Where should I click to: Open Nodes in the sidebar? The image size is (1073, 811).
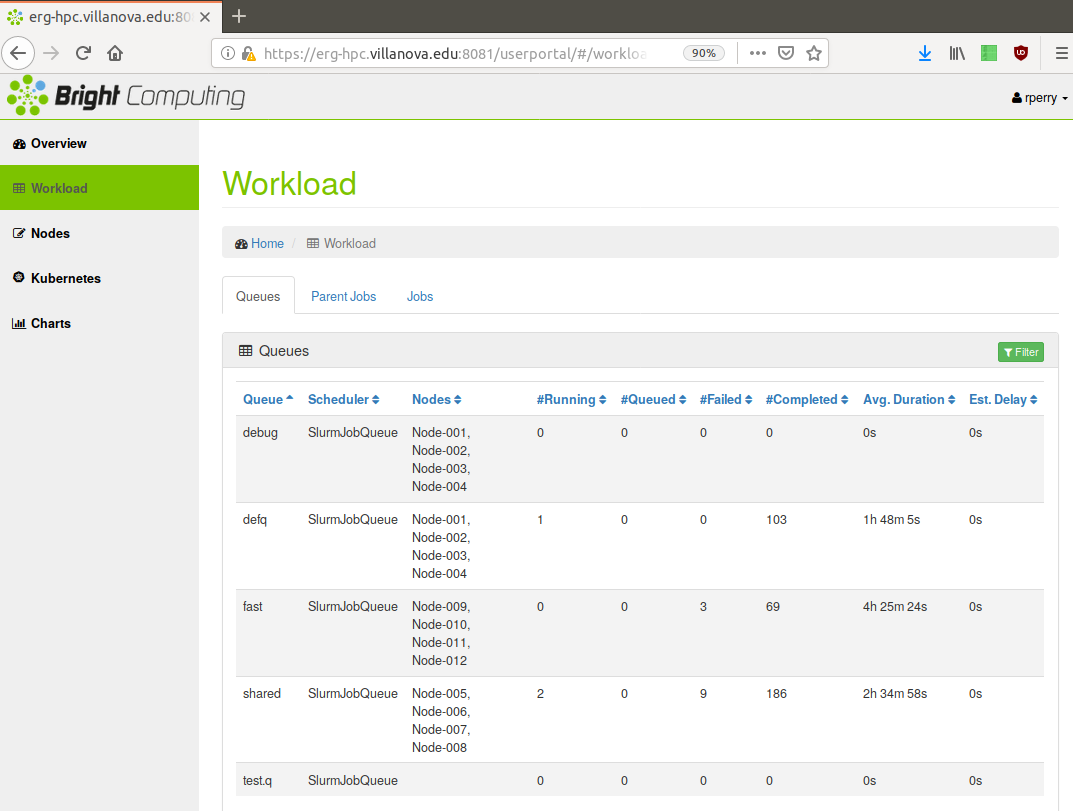[99, 233]
